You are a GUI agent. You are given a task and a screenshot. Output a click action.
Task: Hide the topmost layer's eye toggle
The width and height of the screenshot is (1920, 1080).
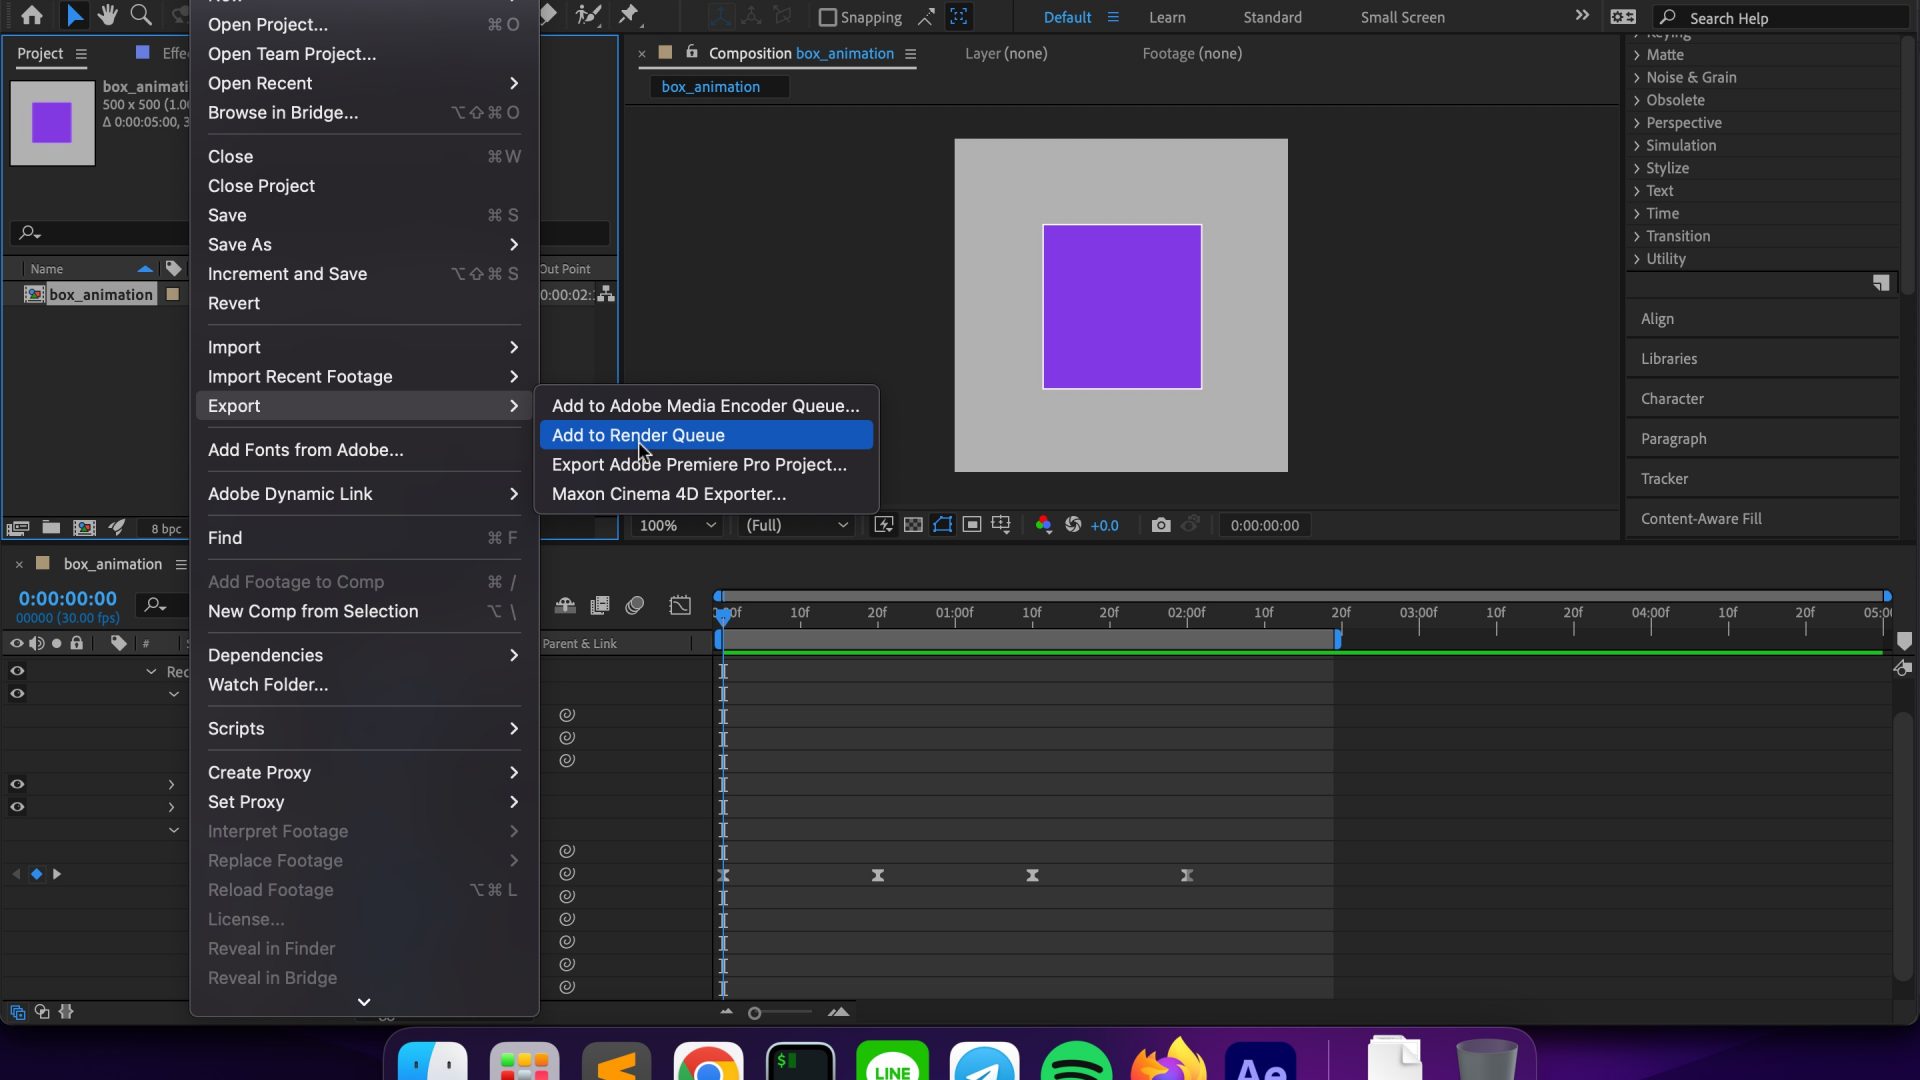[17, 671]
